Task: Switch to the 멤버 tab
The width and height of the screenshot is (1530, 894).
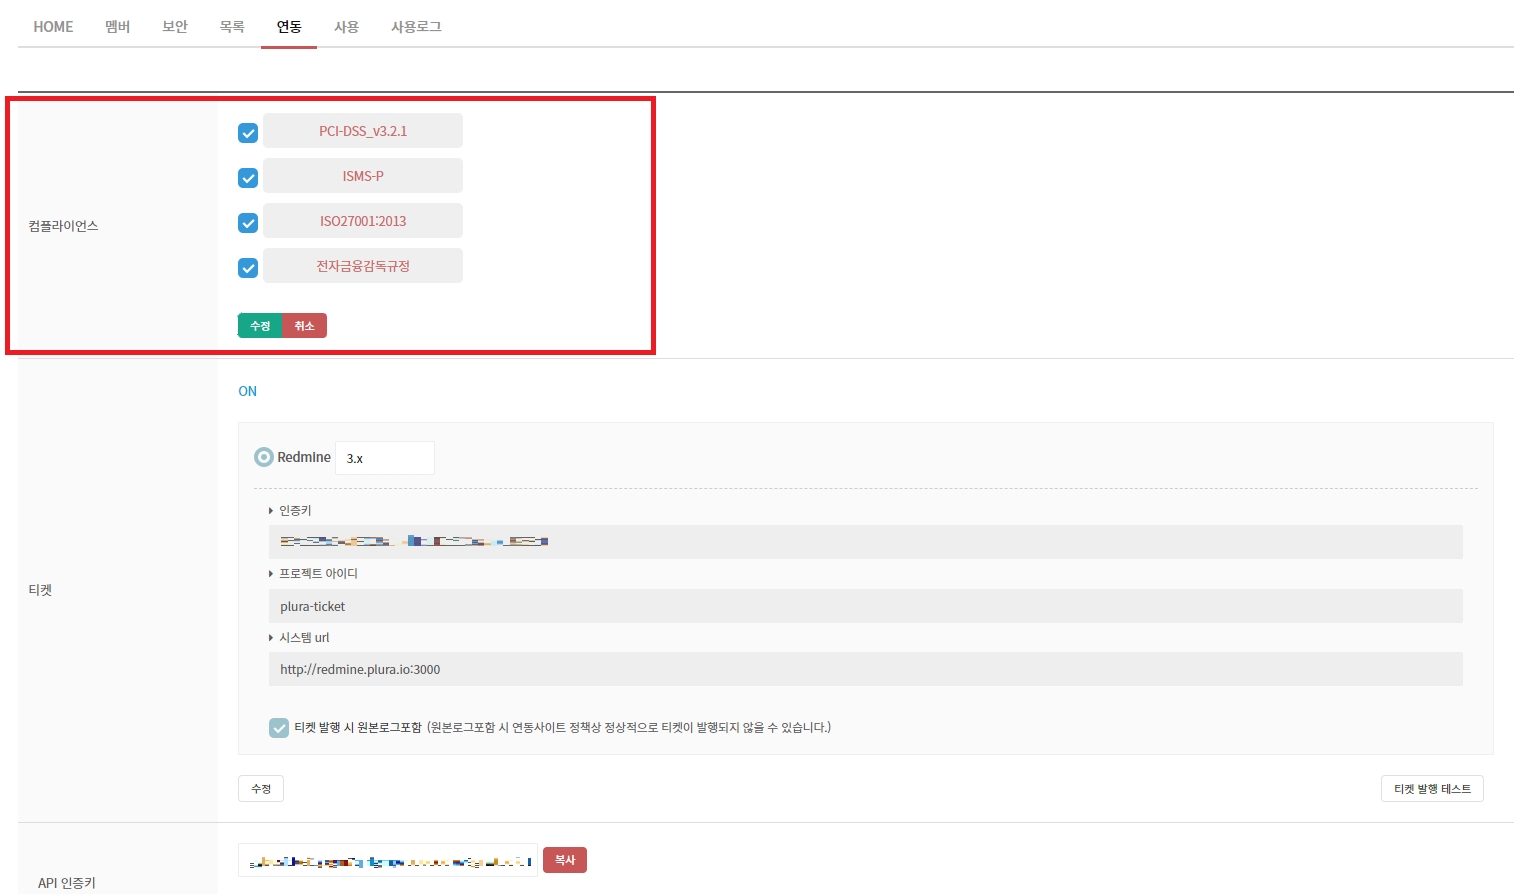Action: 118,27
